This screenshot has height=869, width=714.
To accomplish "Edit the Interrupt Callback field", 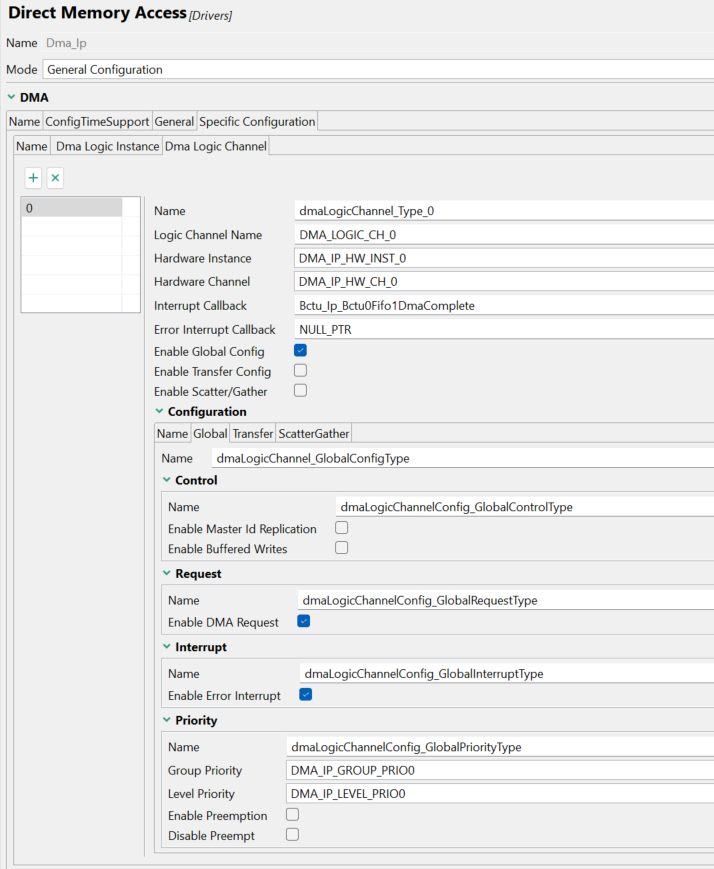I will point(503,305).
